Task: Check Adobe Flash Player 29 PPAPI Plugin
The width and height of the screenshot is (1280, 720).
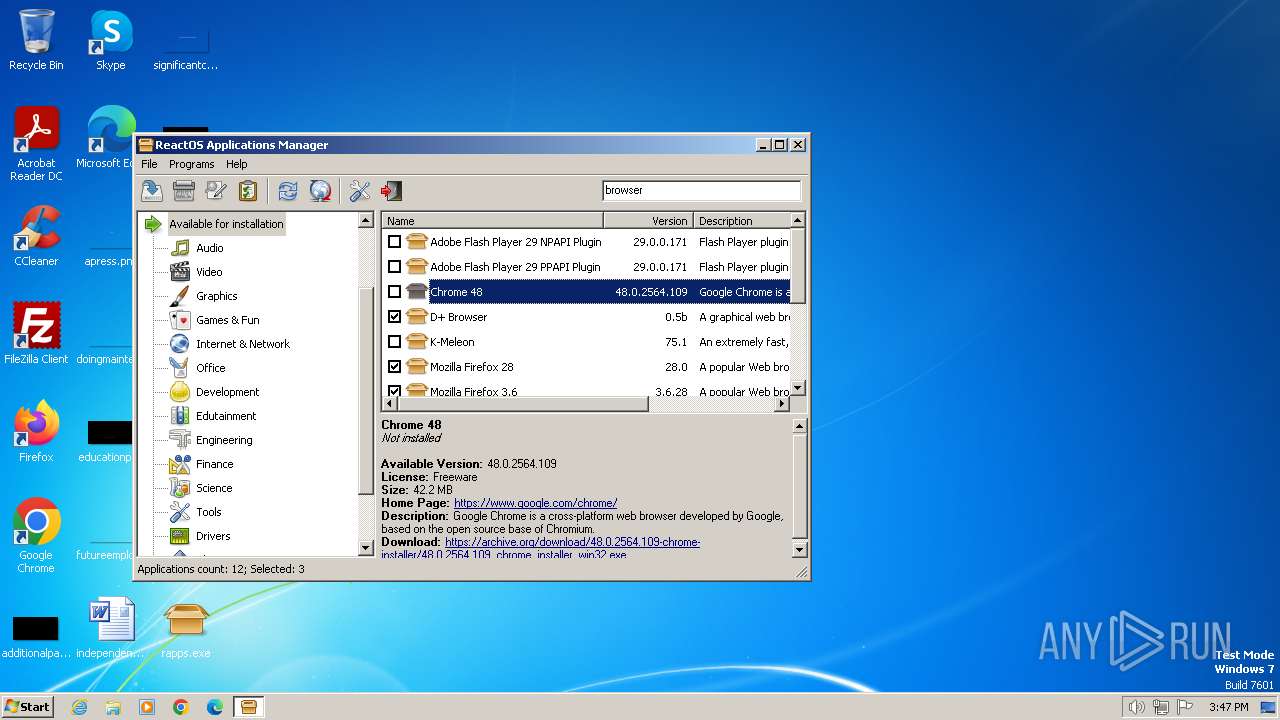Action: [x=394, y=267]
